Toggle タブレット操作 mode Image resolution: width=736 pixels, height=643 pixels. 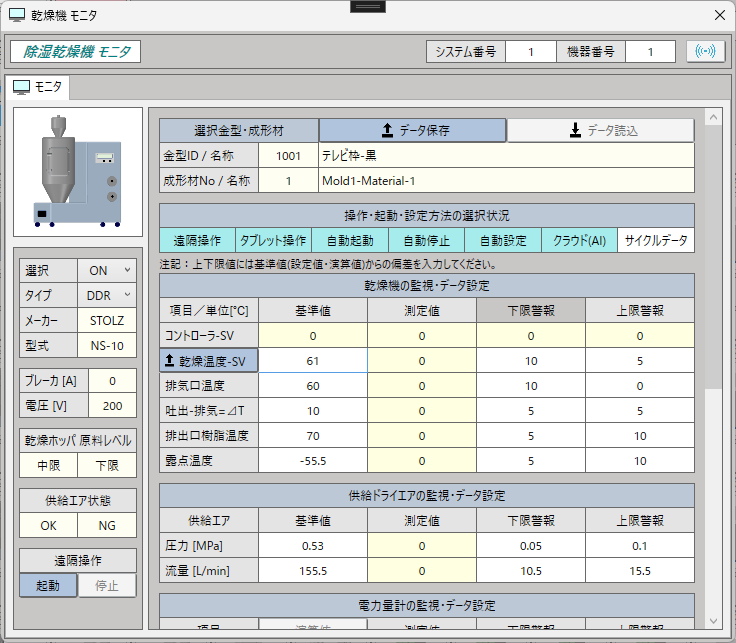(x=273, y=241)
